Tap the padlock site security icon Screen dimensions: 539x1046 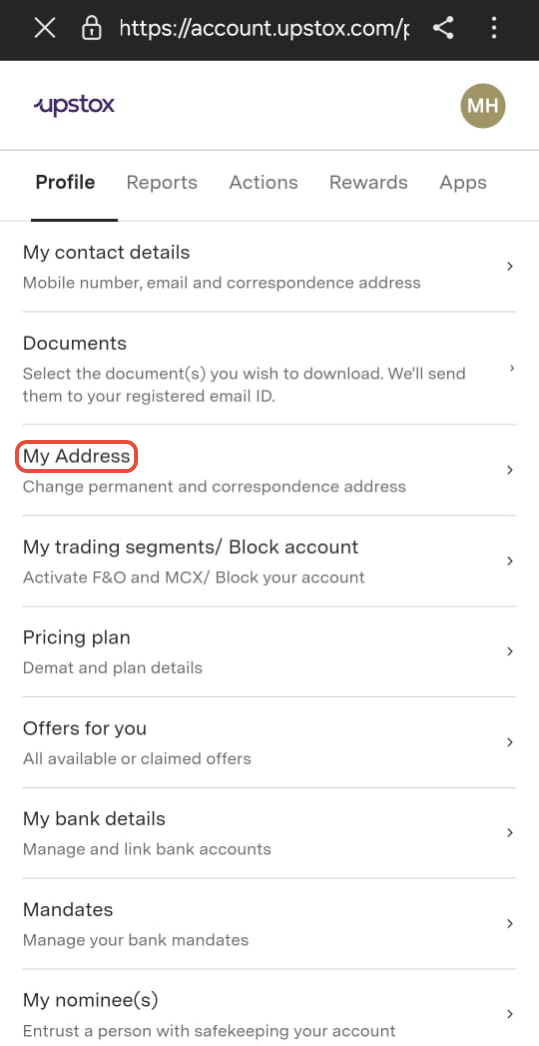pyautogui.click(x=91, y=28)
